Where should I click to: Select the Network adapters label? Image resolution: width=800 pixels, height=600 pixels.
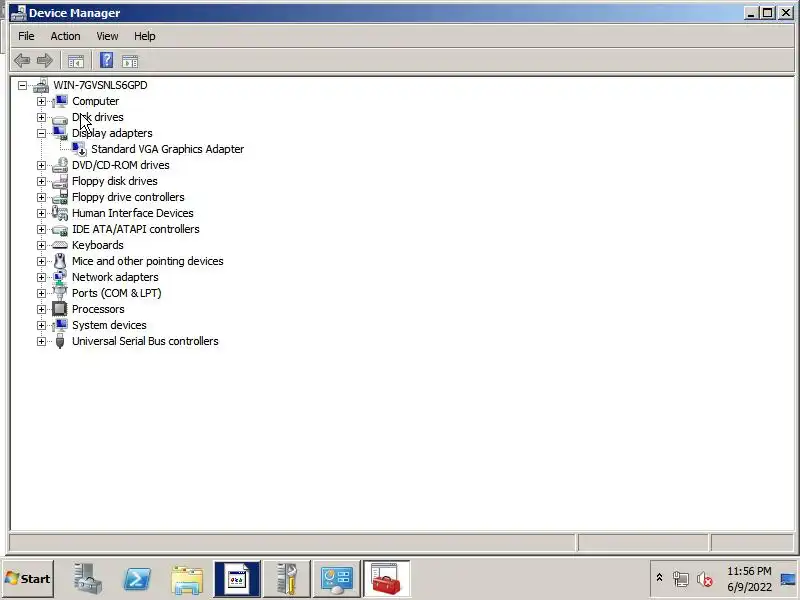(115, 277)
